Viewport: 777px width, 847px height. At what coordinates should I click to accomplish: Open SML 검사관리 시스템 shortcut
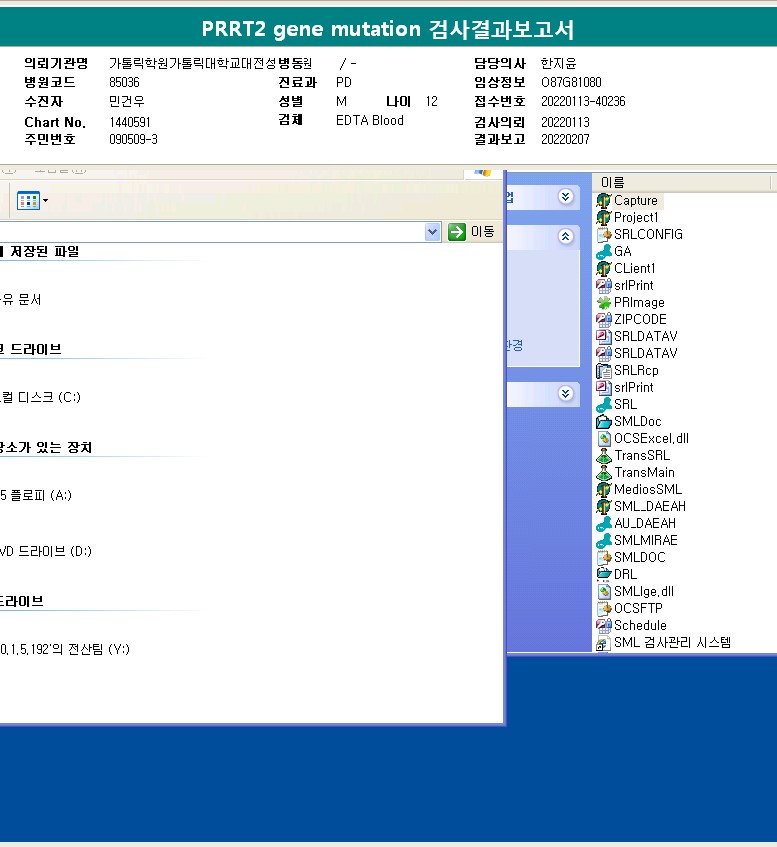click(x=603, y=643)
